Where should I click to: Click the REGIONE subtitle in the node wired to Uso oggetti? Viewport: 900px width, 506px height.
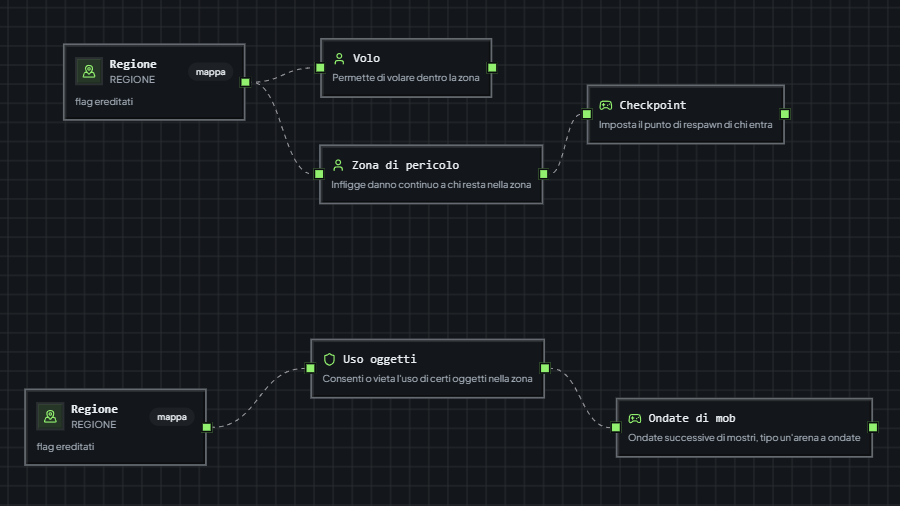pos(94,425)
